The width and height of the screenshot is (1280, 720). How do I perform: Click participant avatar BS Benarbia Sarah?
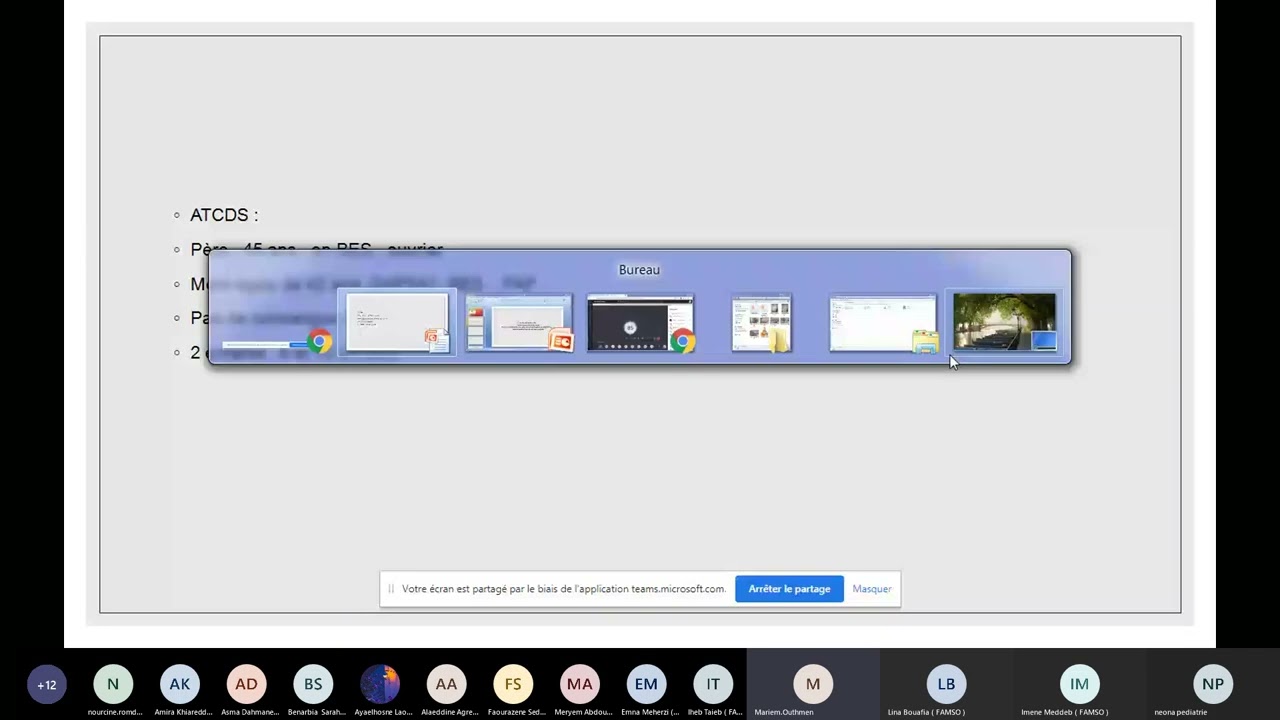click(313, 684)
